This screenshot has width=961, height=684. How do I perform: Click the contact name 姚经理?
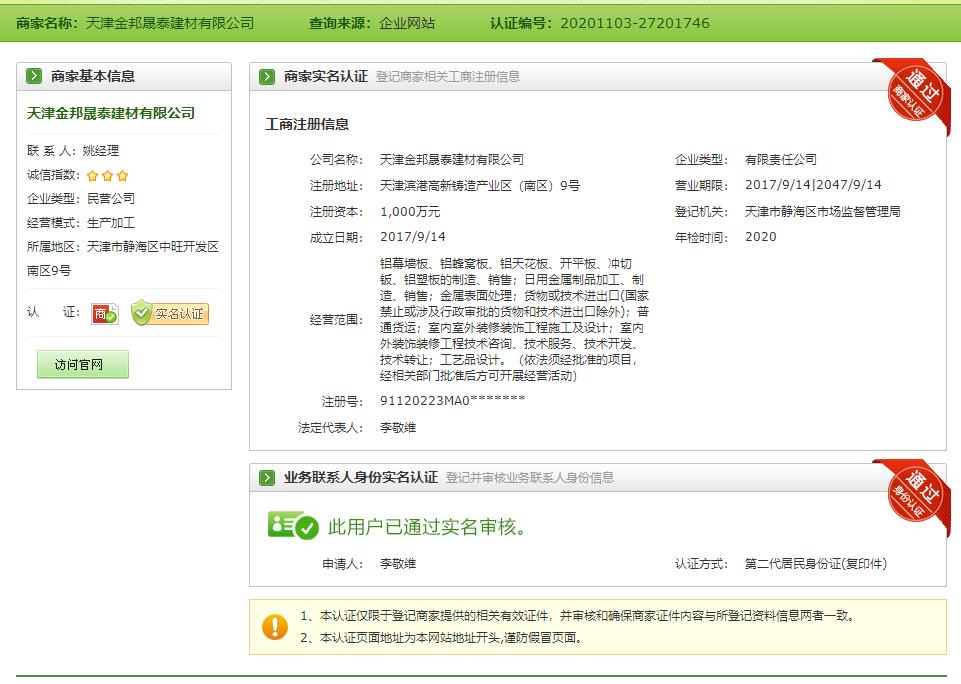[x=100, y=151]
